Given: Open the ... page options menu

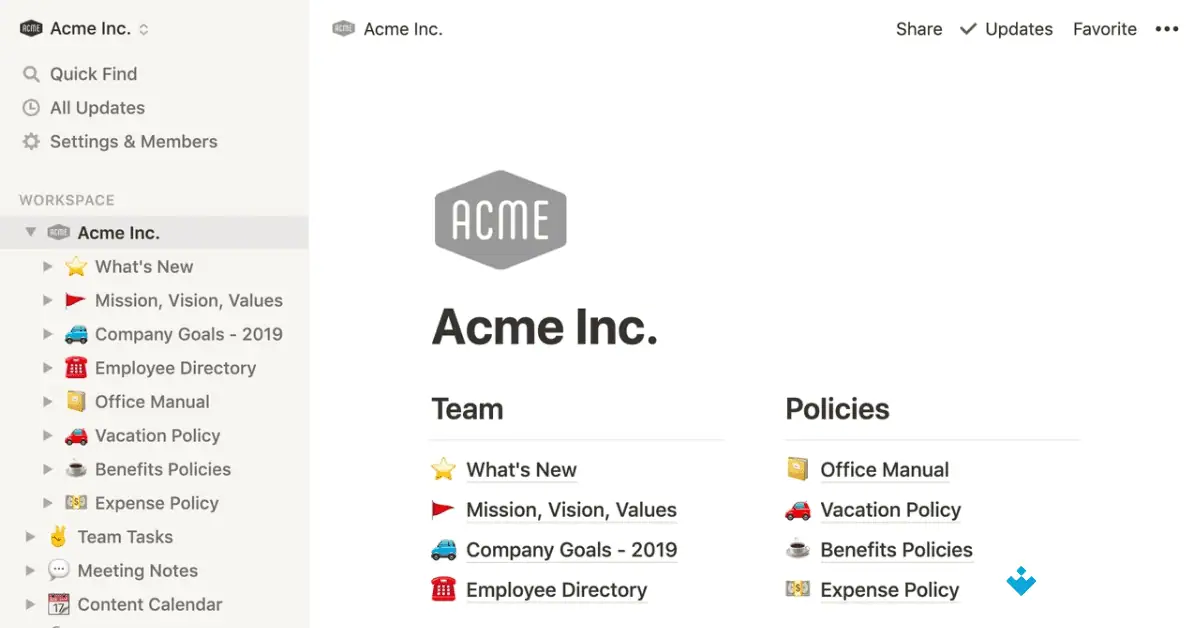Looking at the screenshot, I should point(1167,29).
